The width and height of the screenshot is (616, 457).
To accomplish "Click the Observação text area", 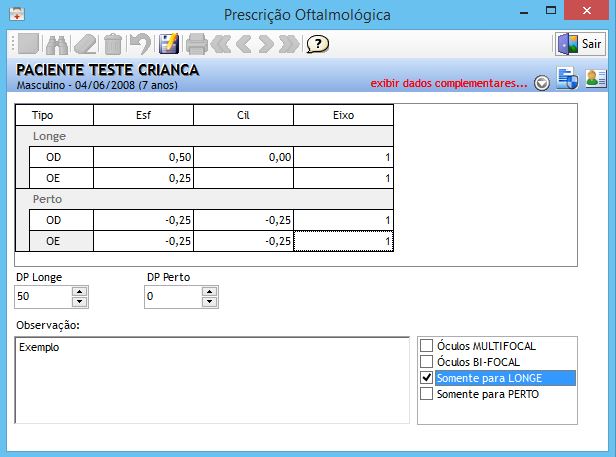I will pos(212,380).
